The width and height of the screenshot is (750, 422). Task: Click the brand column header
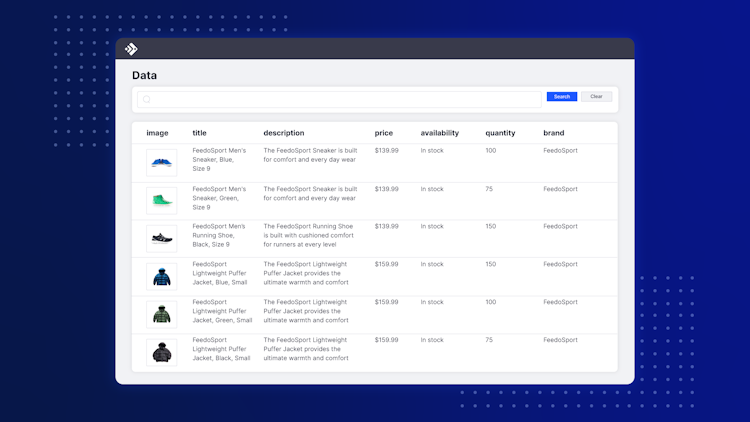(553, 133)
